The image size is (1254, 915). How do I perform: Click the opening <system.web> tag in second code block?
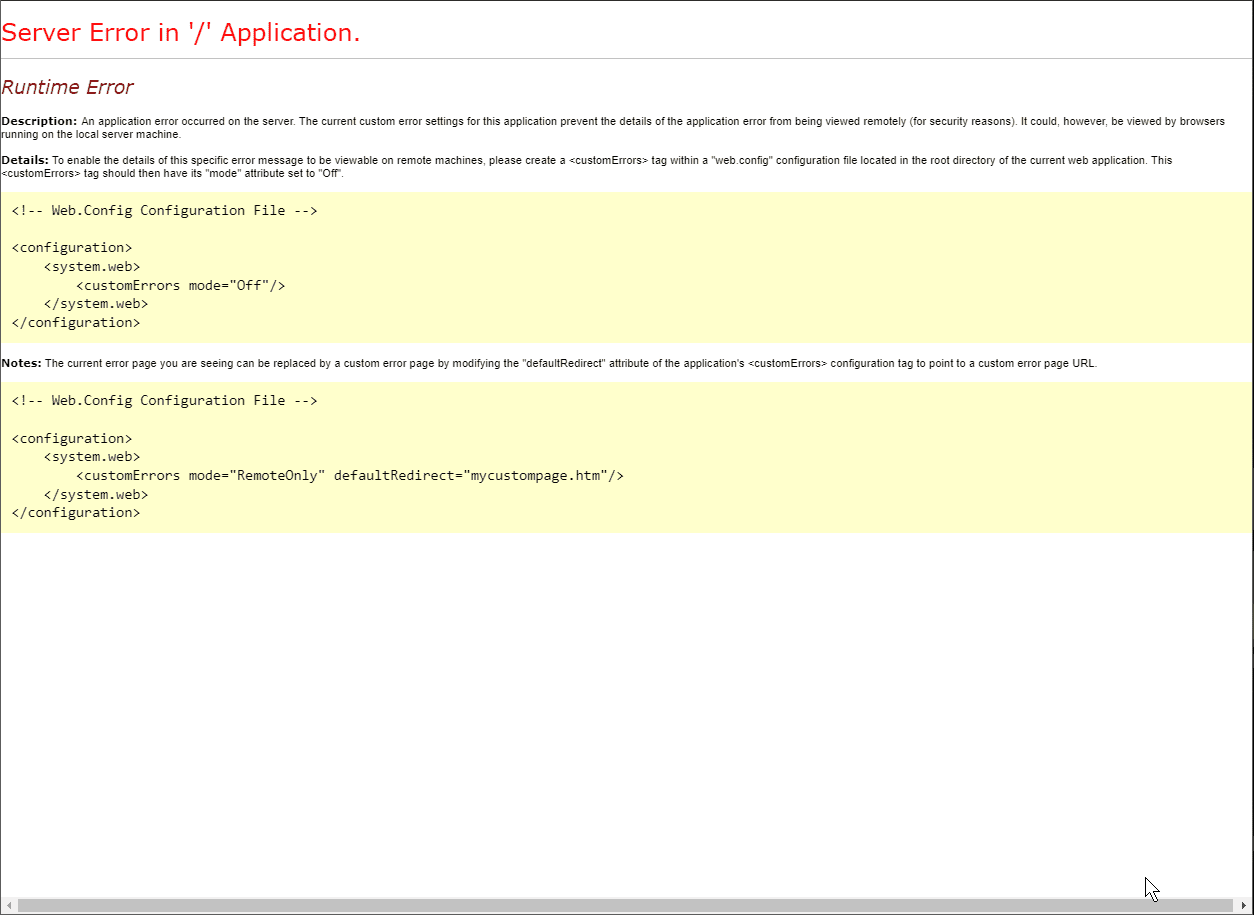click(x=92, y=457)
